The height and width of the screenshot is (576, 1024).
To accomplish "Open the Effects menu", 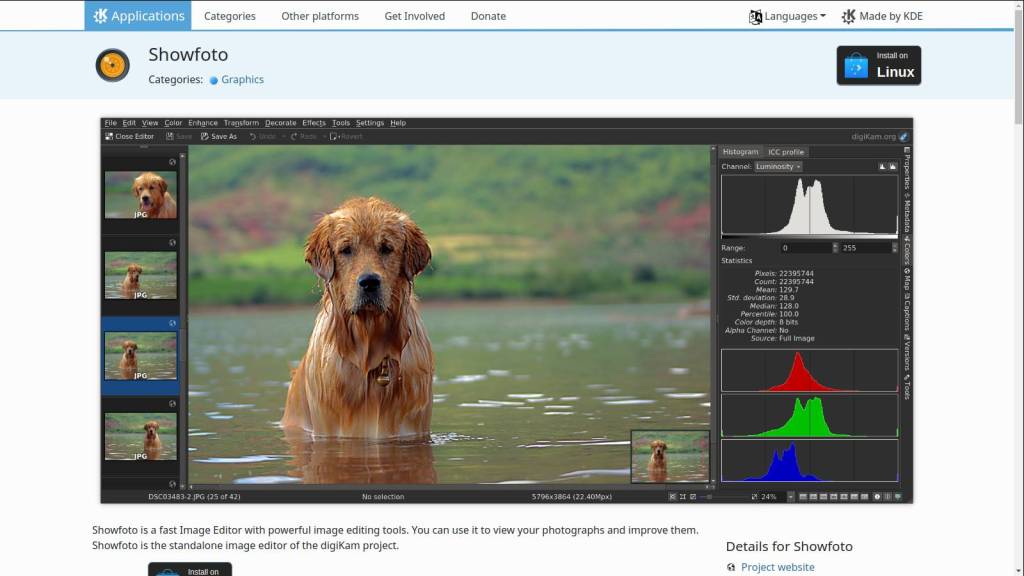I will pos(313,123).
